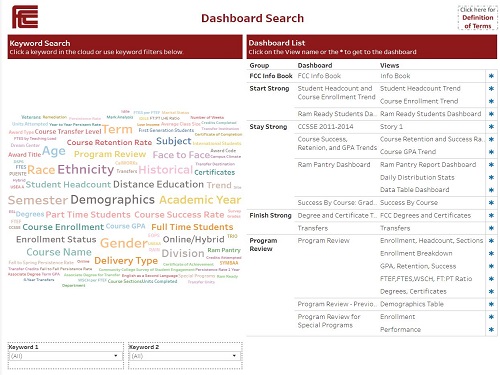Screen dimensions: 500x375
Task: Click the Gender keyword in the word cloud
Action: [124, 243]
